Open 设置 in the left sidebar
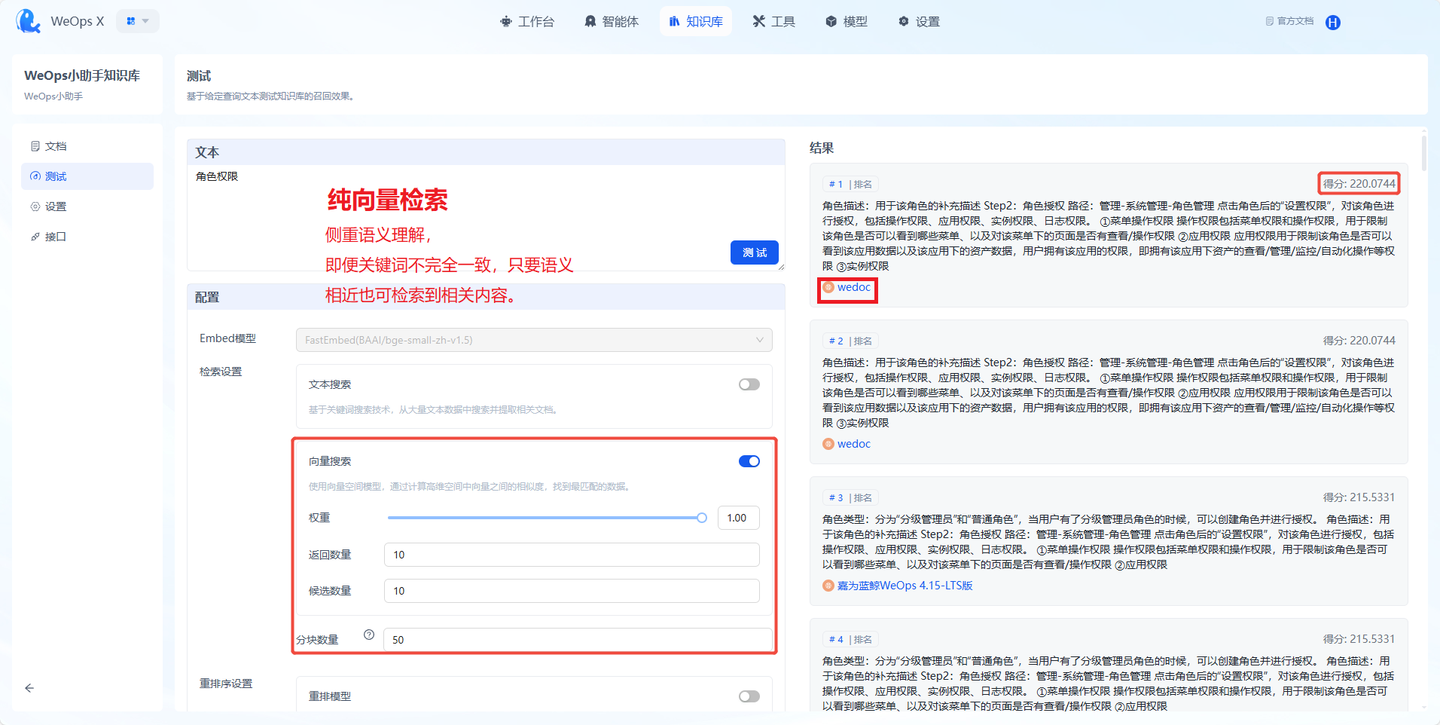This screenshot has width=1440, height=725. (x=87, y=206)
